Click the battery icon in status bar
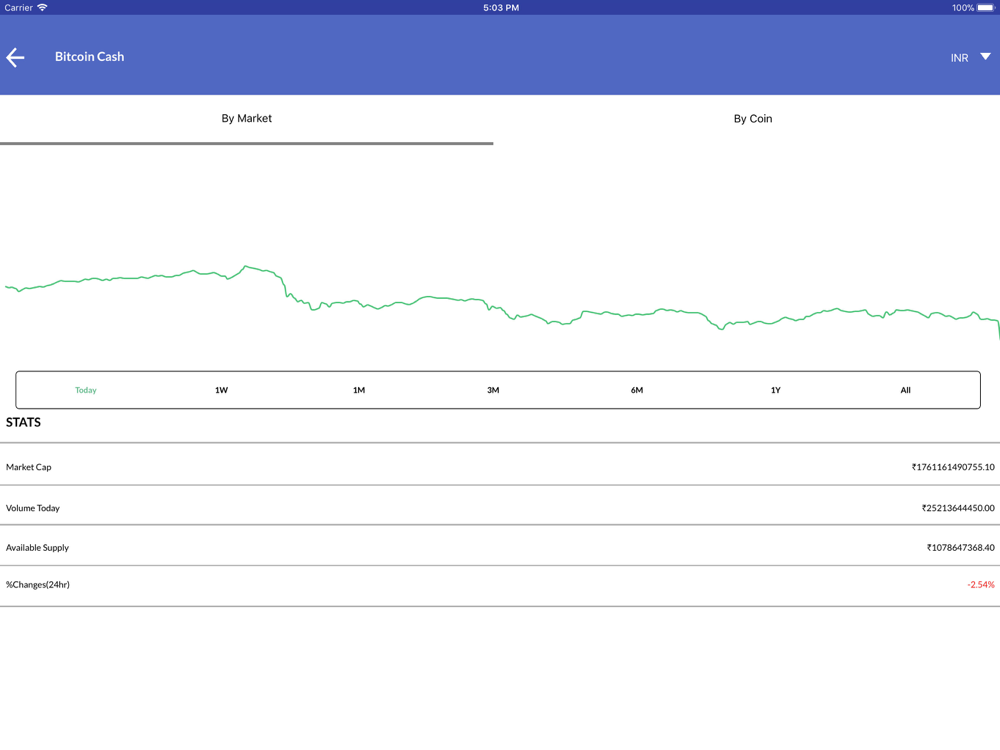 click(986, 8)
